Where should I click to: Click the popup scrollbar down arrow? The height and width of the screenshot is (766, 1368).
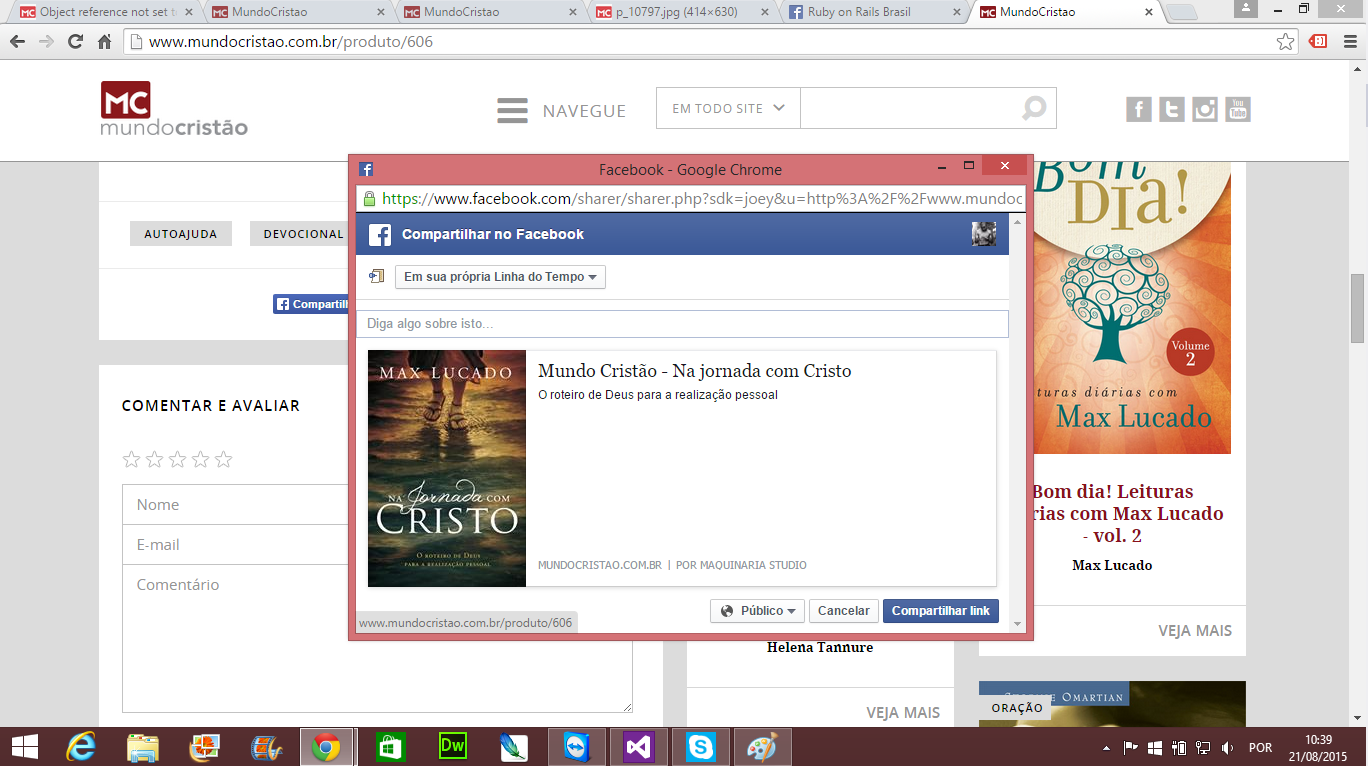(x=1018, y=625)
